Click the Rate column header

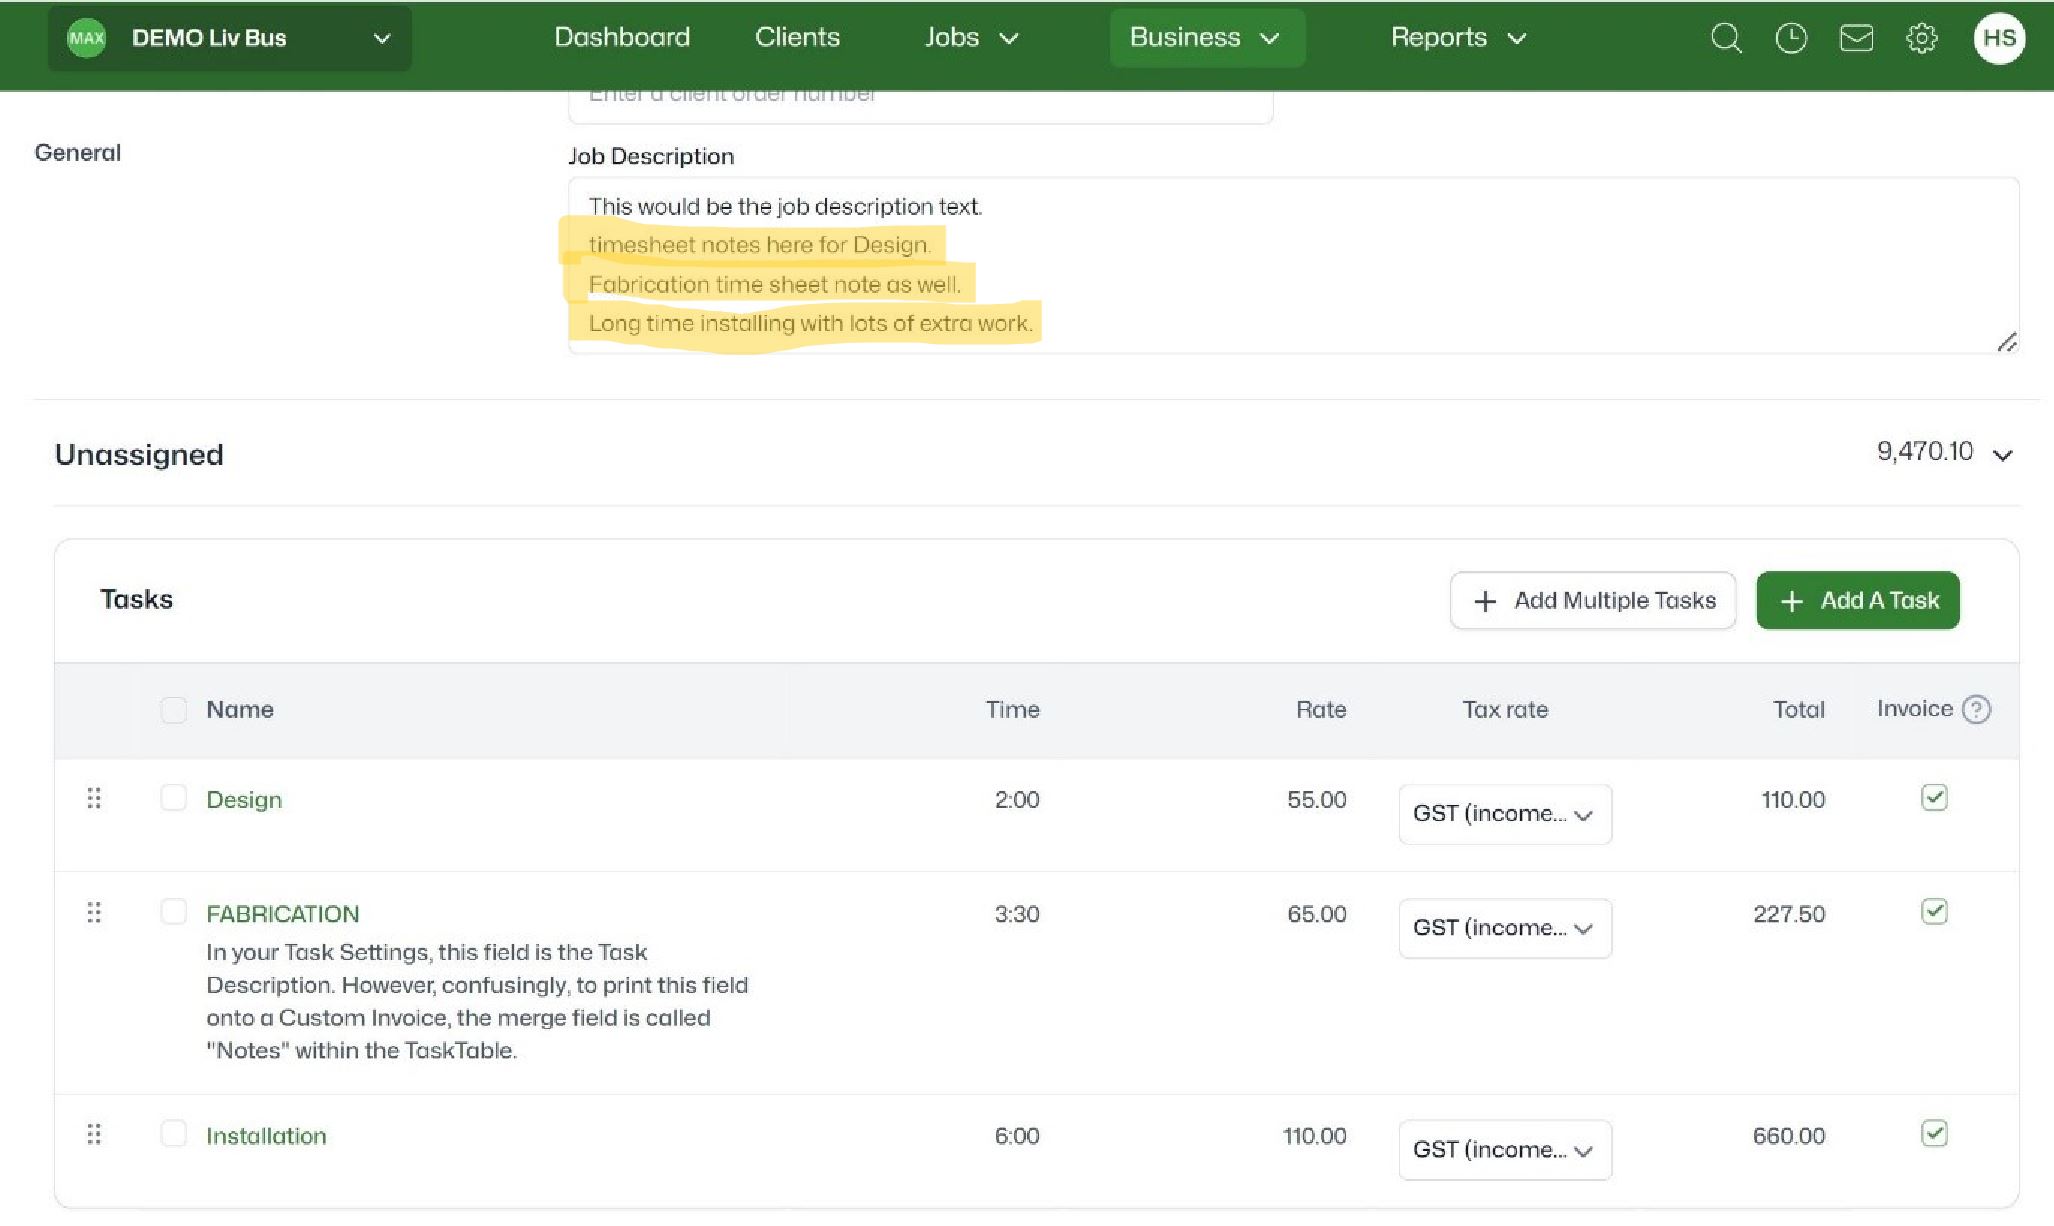pos(1321,710)
